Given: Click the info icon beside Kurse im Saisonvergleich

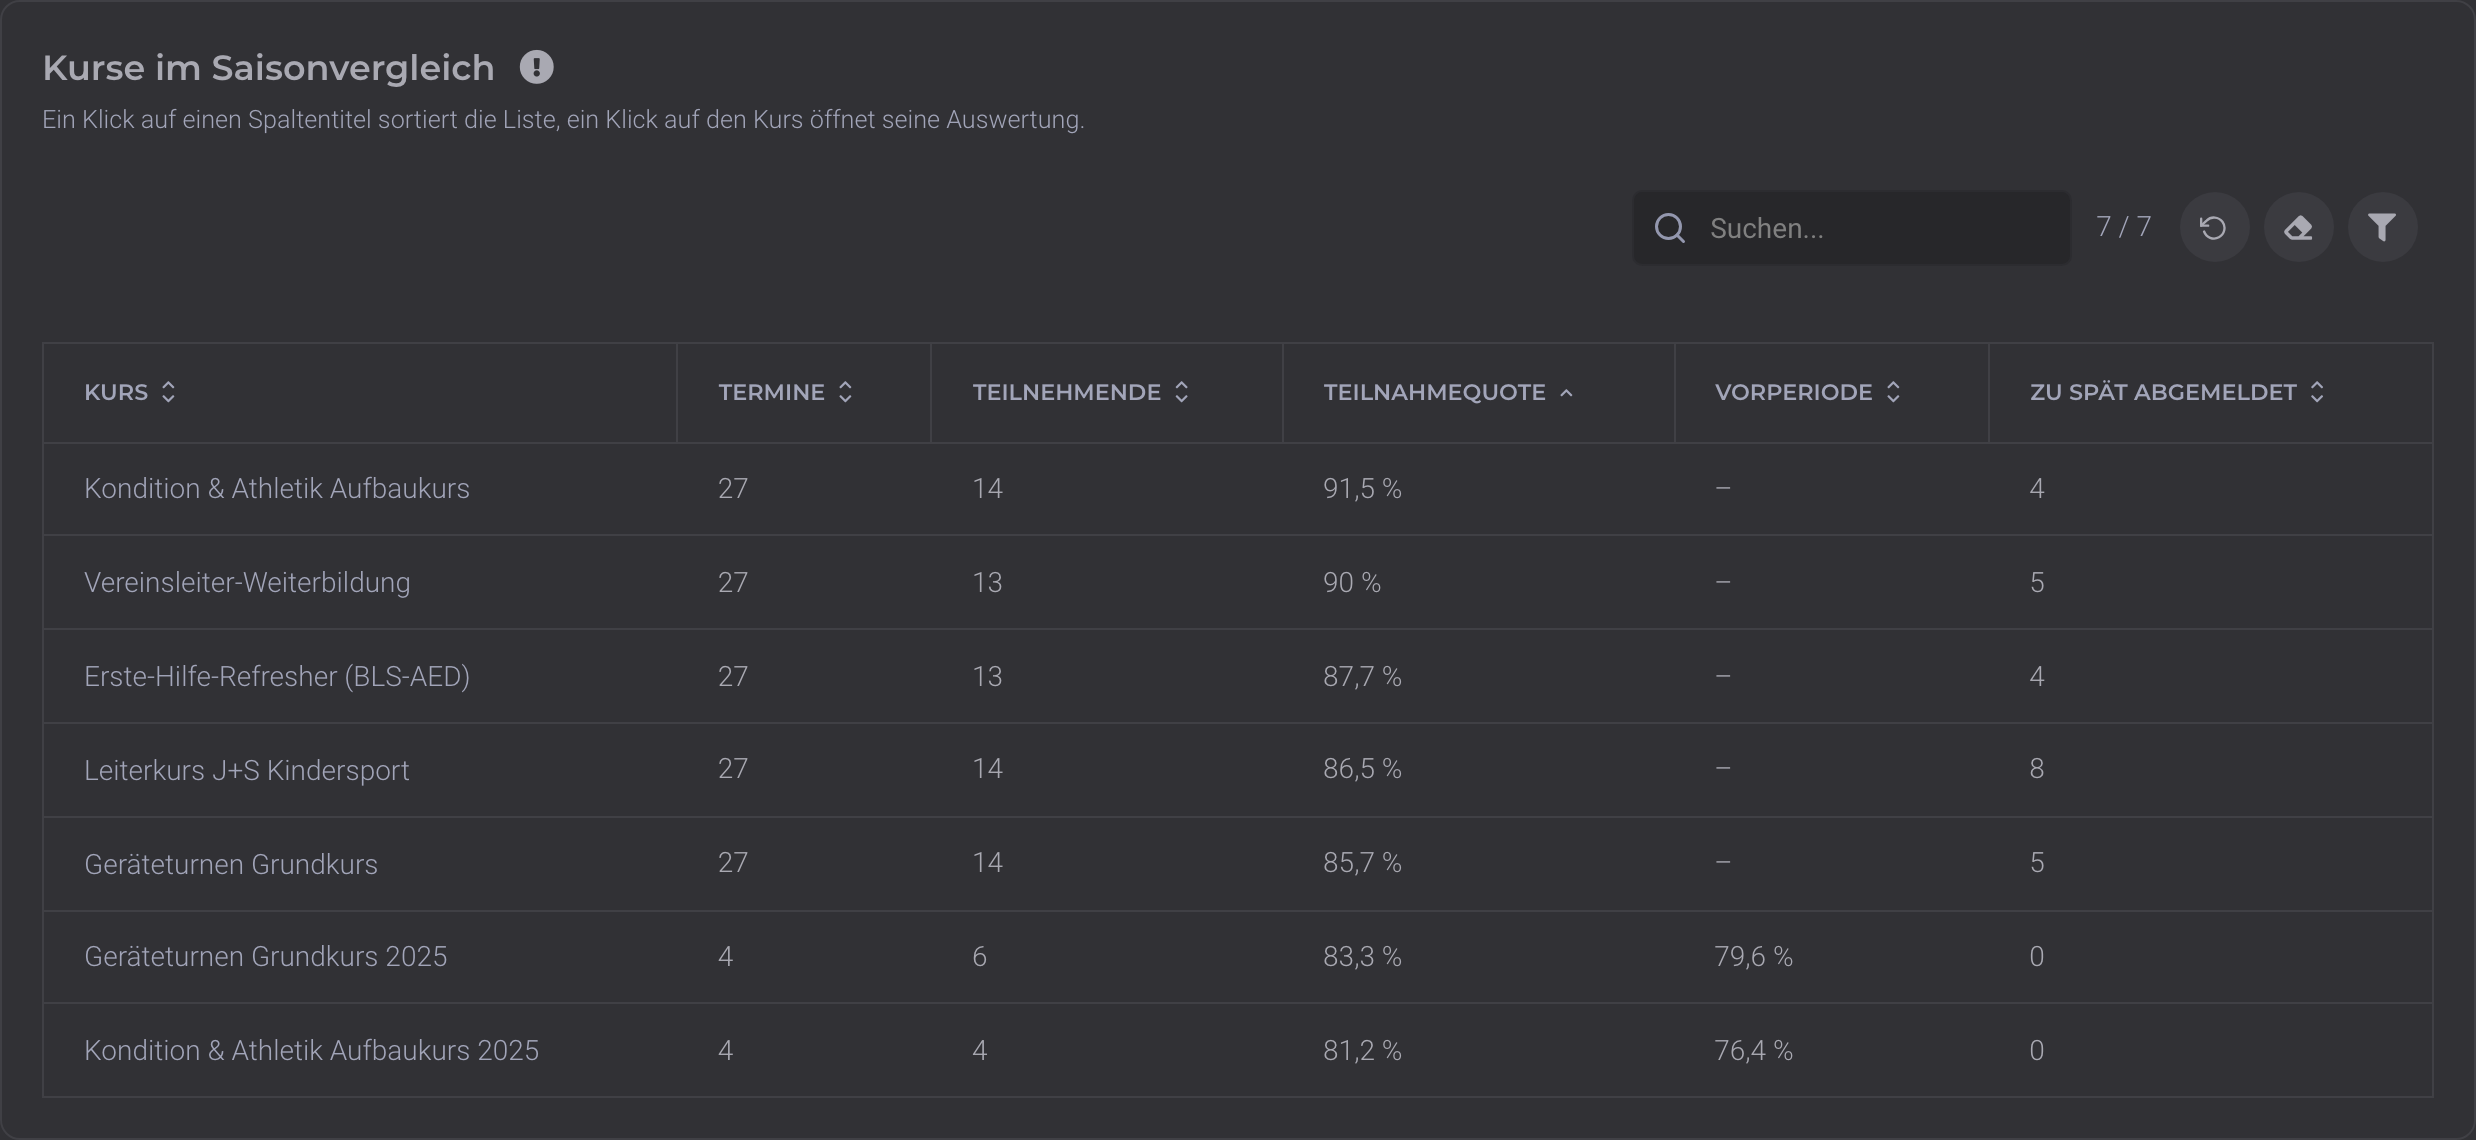Looking at the screenshot, I should coord(536,67).
